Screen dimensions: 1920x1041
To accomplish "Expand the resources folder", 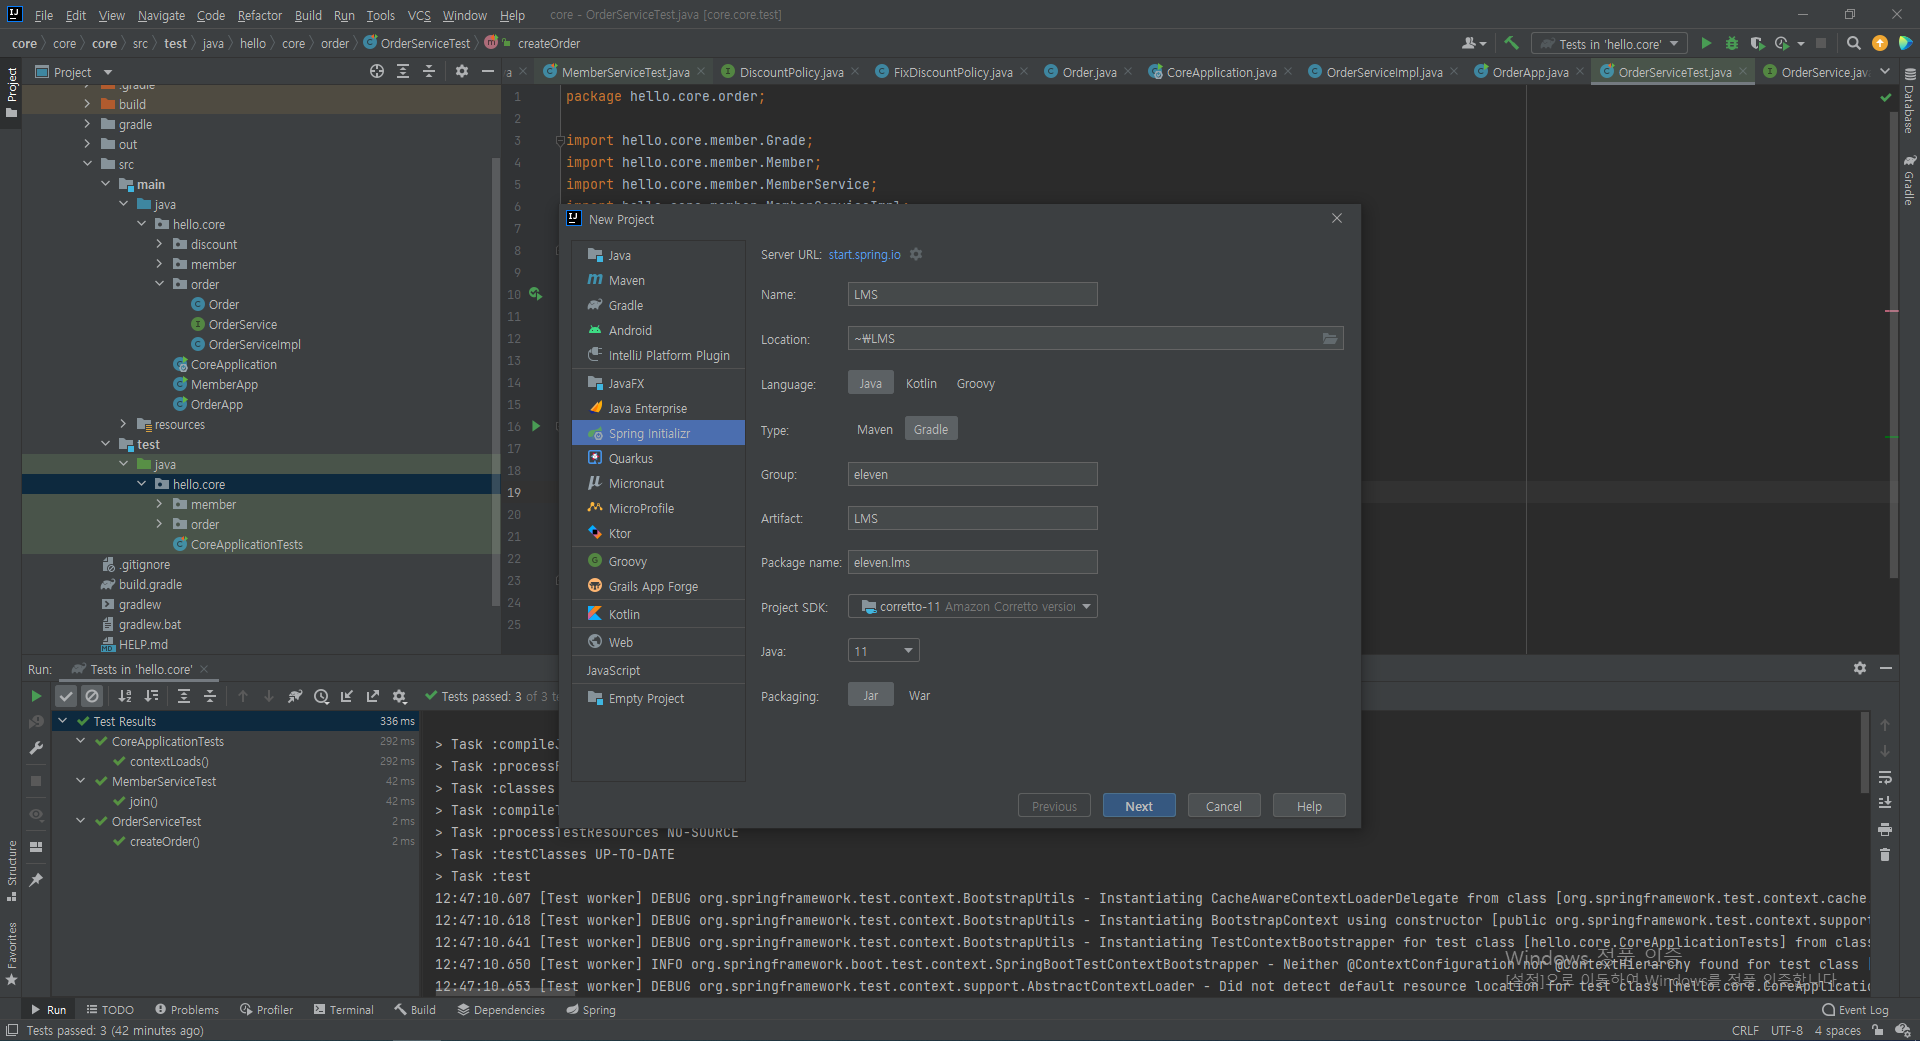I will [x=123, y=424].
